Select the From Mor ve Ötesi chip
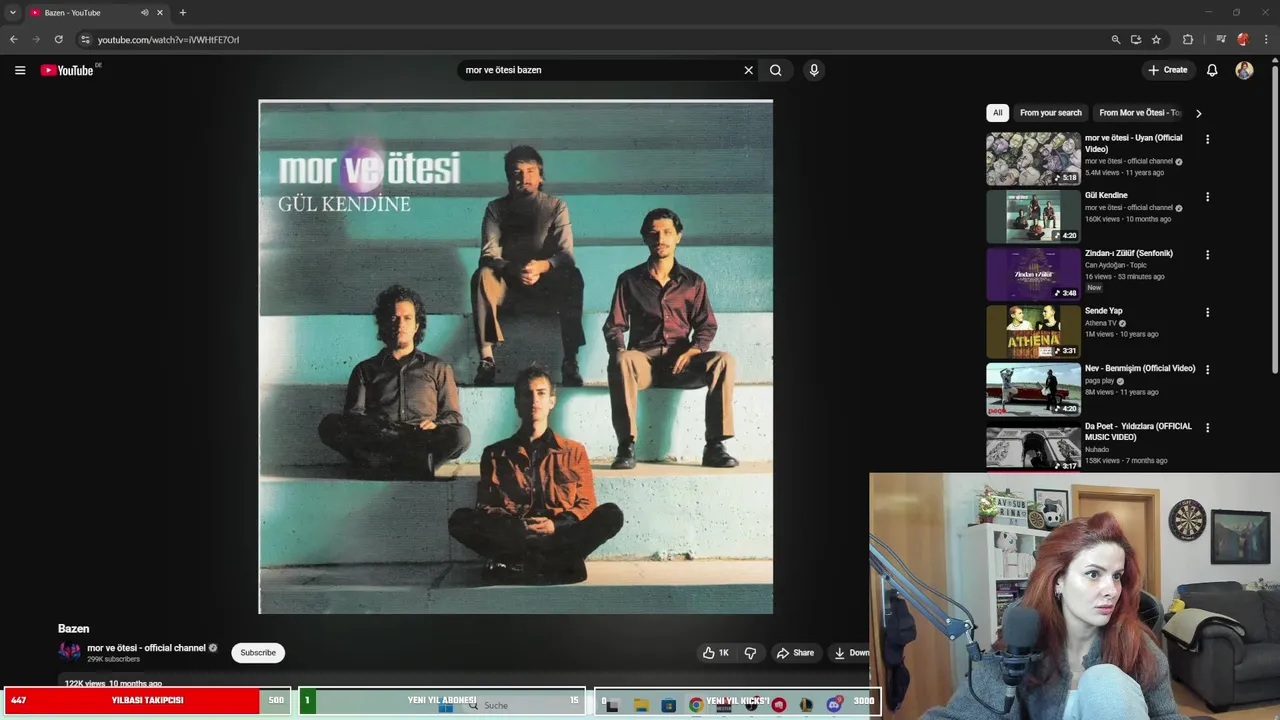This screenshot has height=720, width=1280. point(1139,113)
